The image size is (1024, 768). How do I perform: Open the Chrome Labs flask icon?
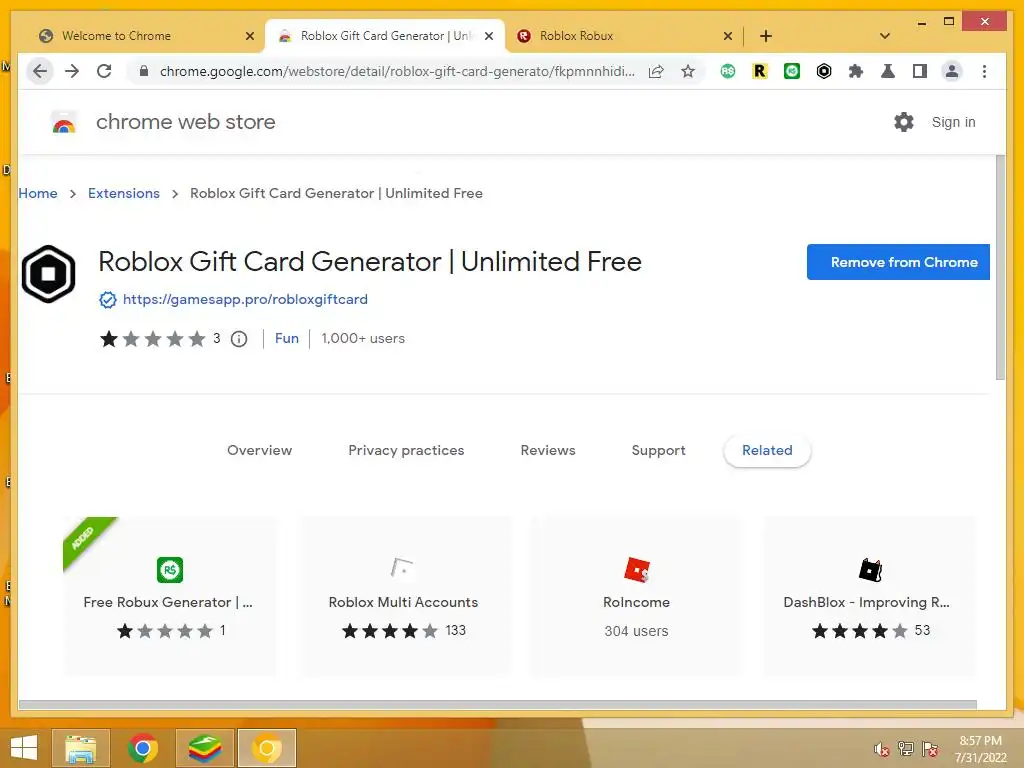888,71
